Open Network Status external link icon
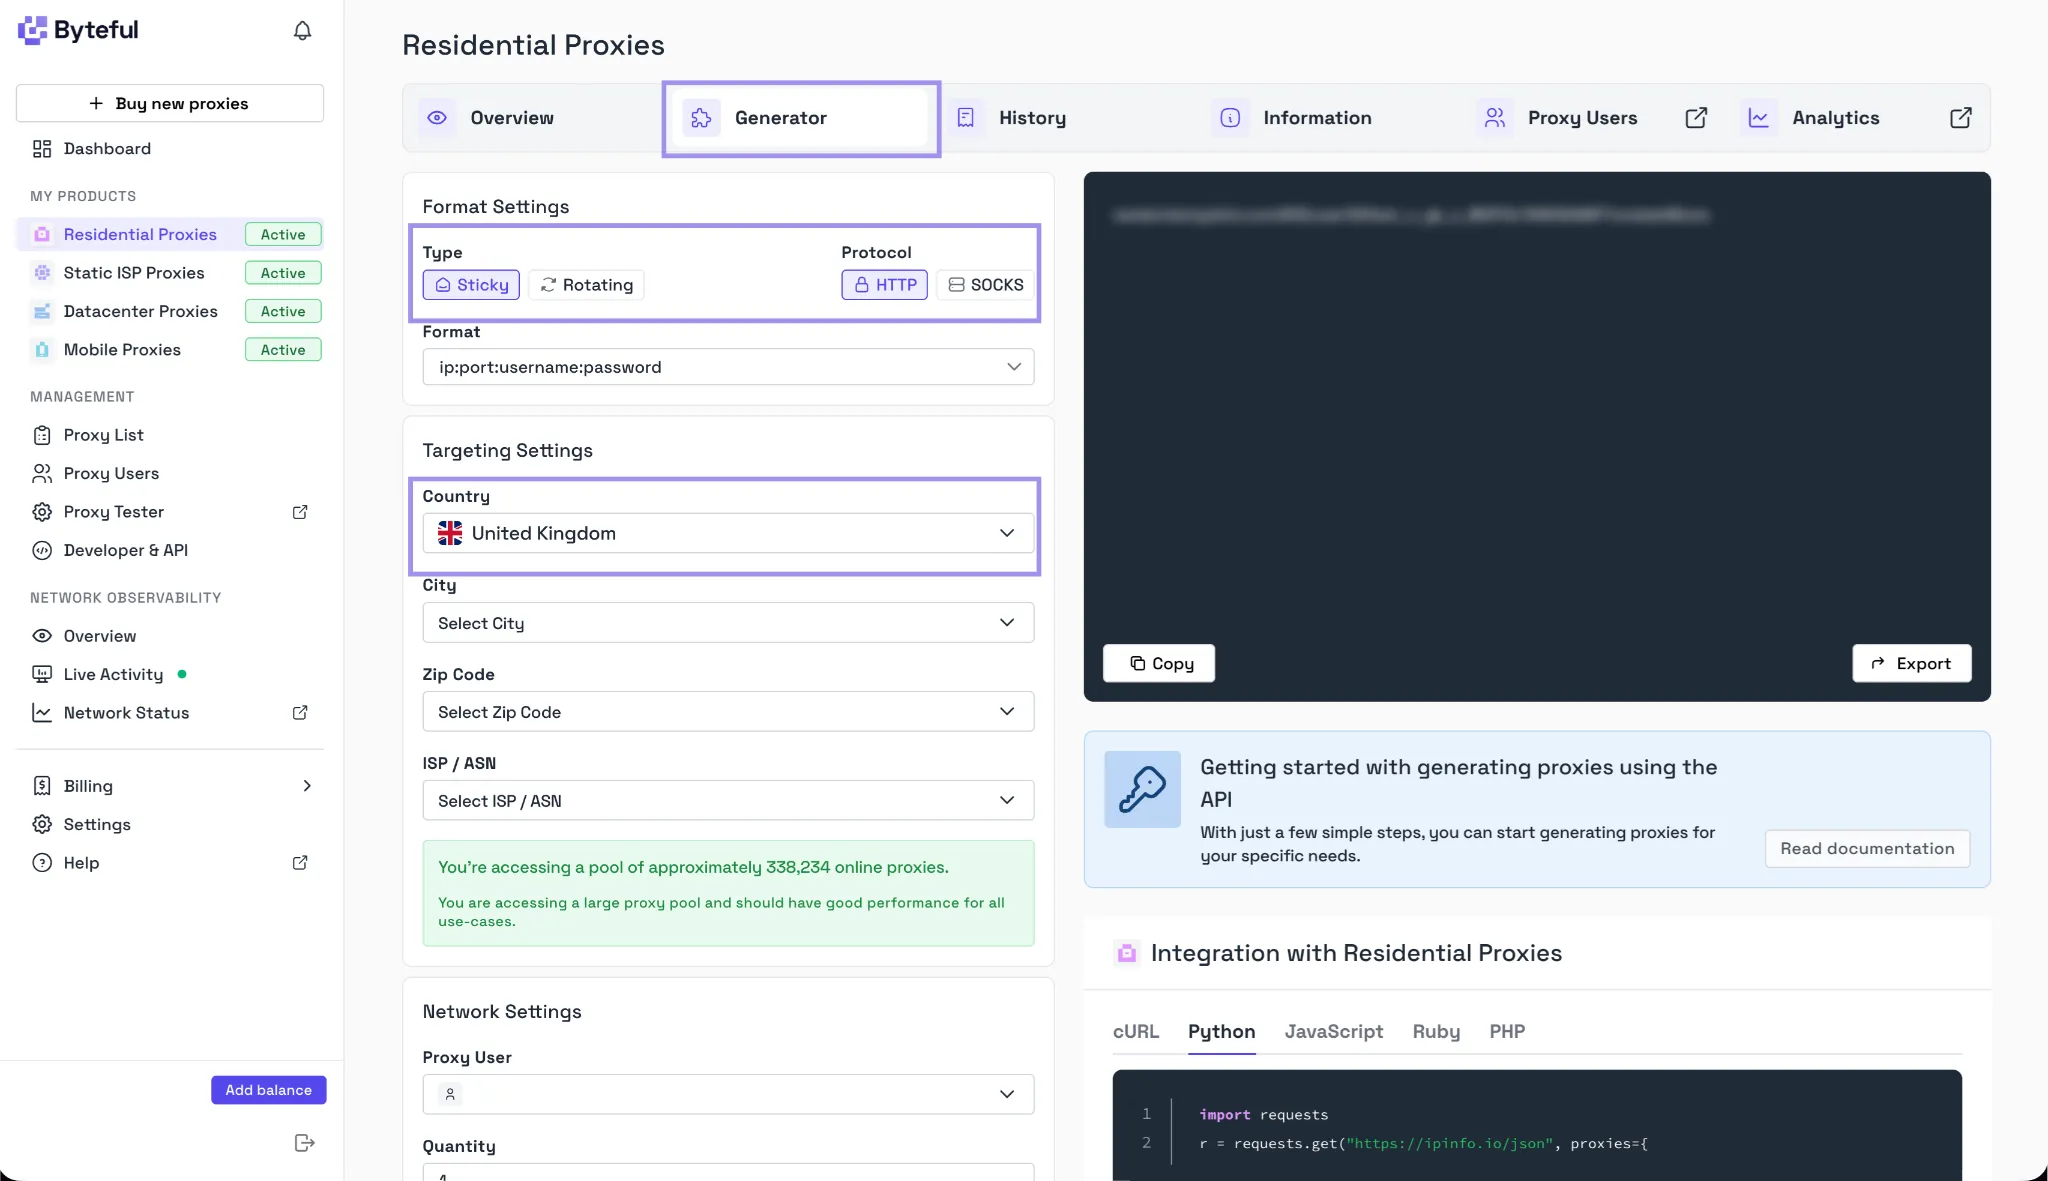 click(300, 713)
